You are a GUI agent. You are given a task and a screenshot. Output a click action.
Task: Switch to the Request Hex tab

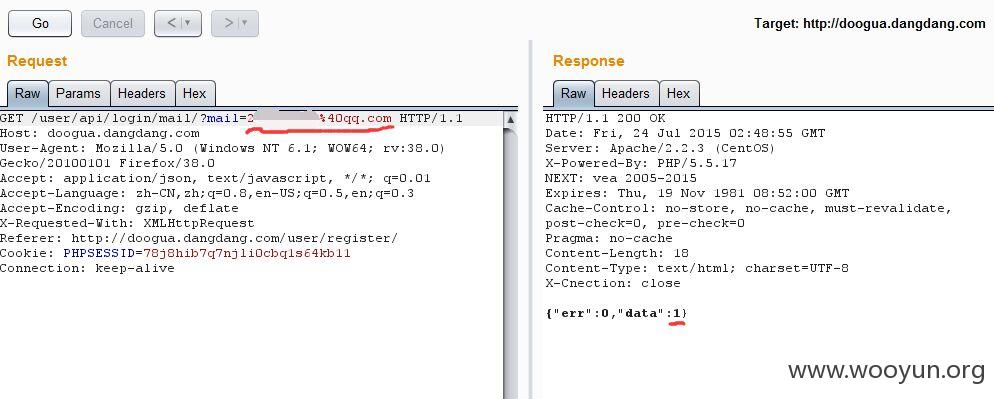click(x=195, y=93)
